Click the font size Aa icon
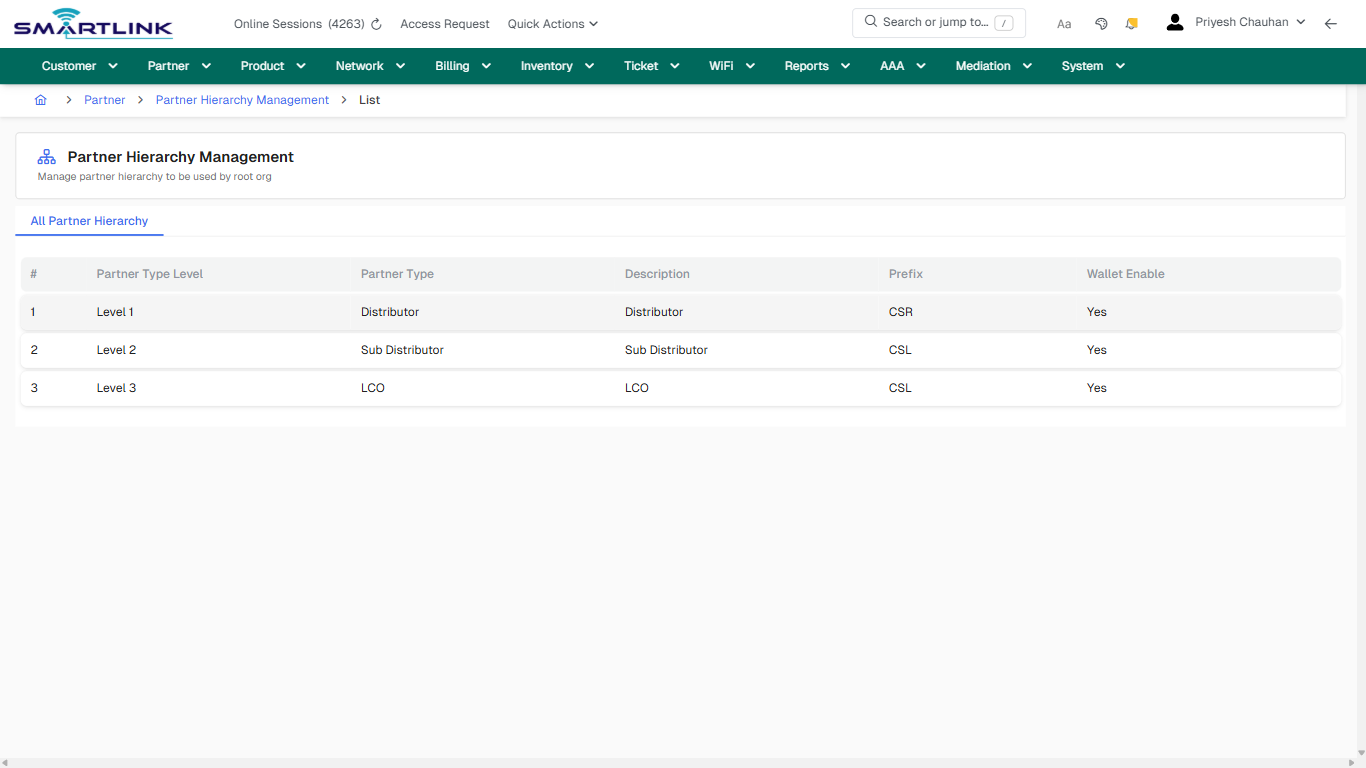 1064,23
